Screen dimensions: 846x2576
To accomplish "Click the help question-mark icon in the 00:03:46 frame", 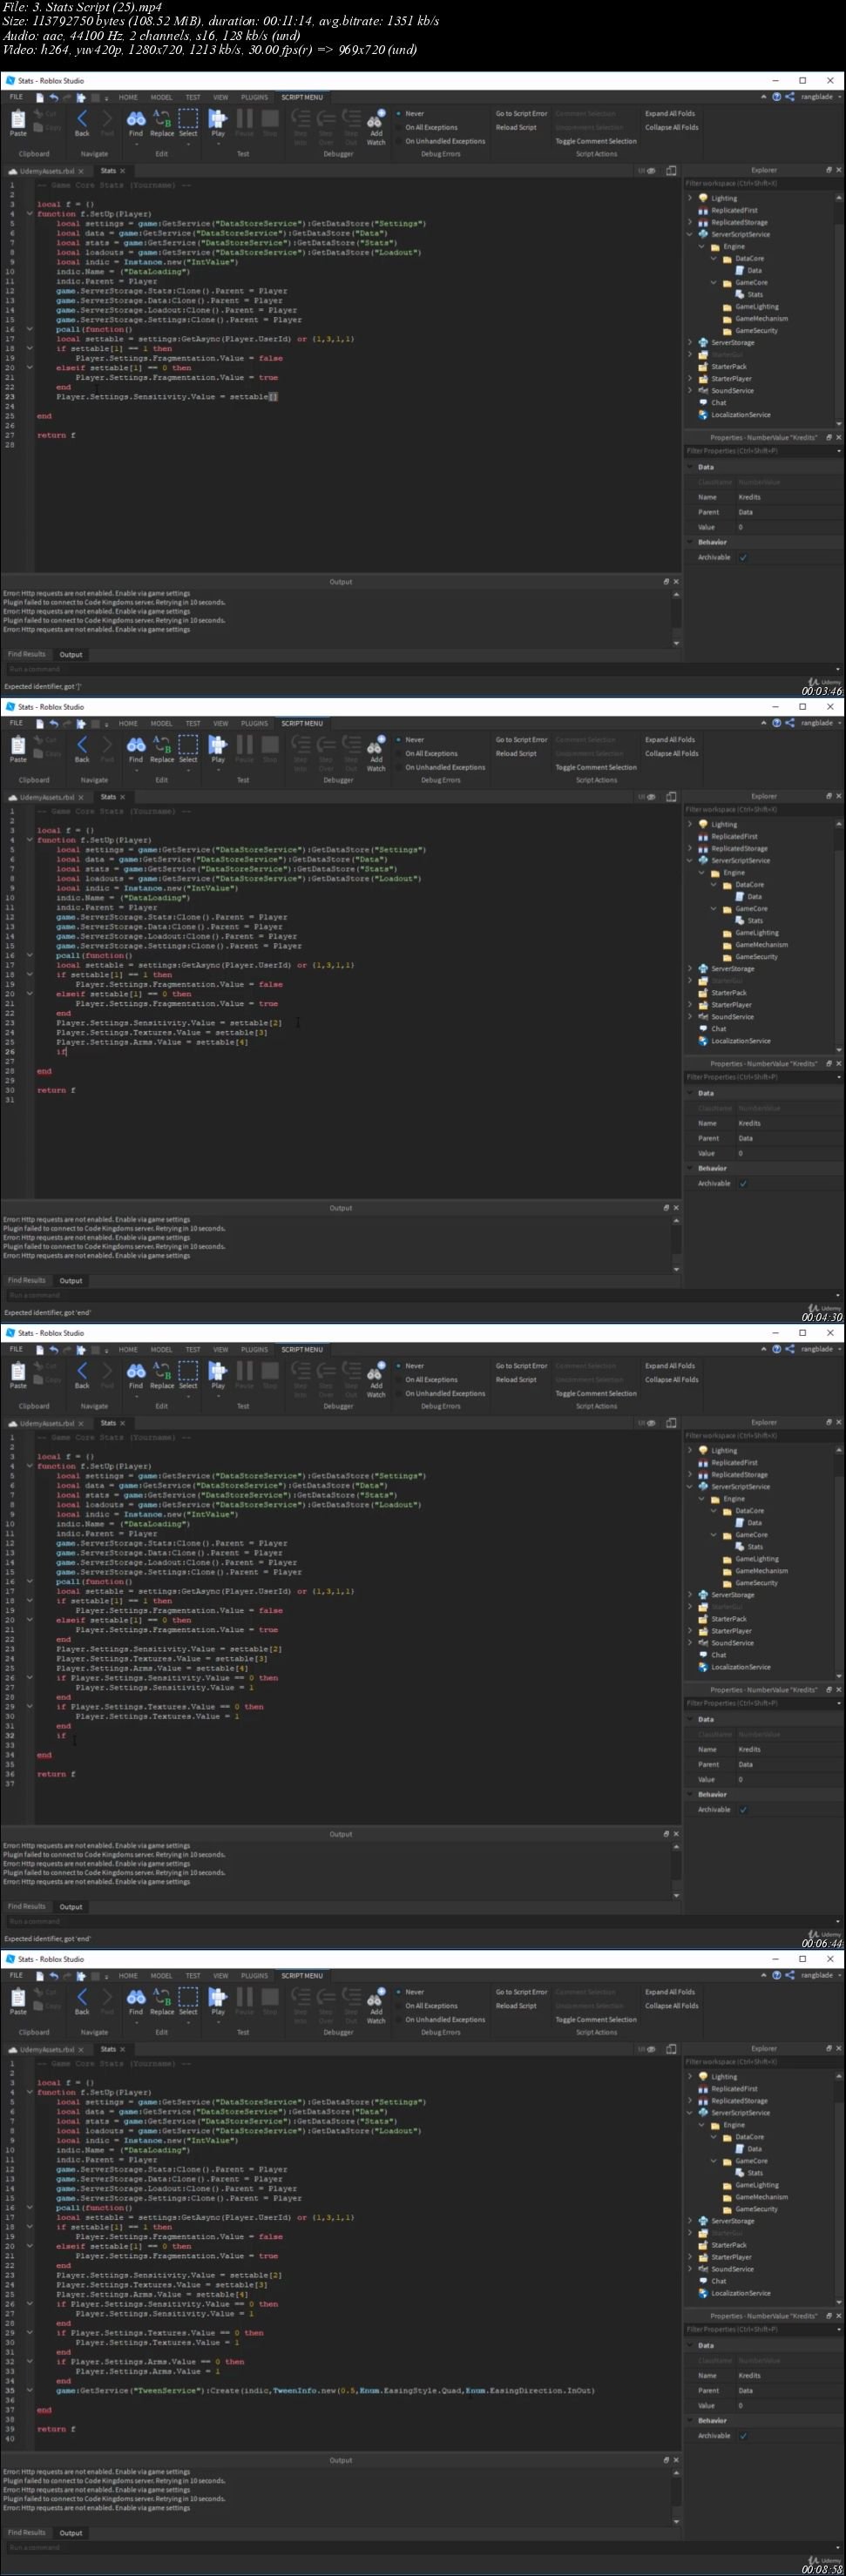I will pos(777,97).
